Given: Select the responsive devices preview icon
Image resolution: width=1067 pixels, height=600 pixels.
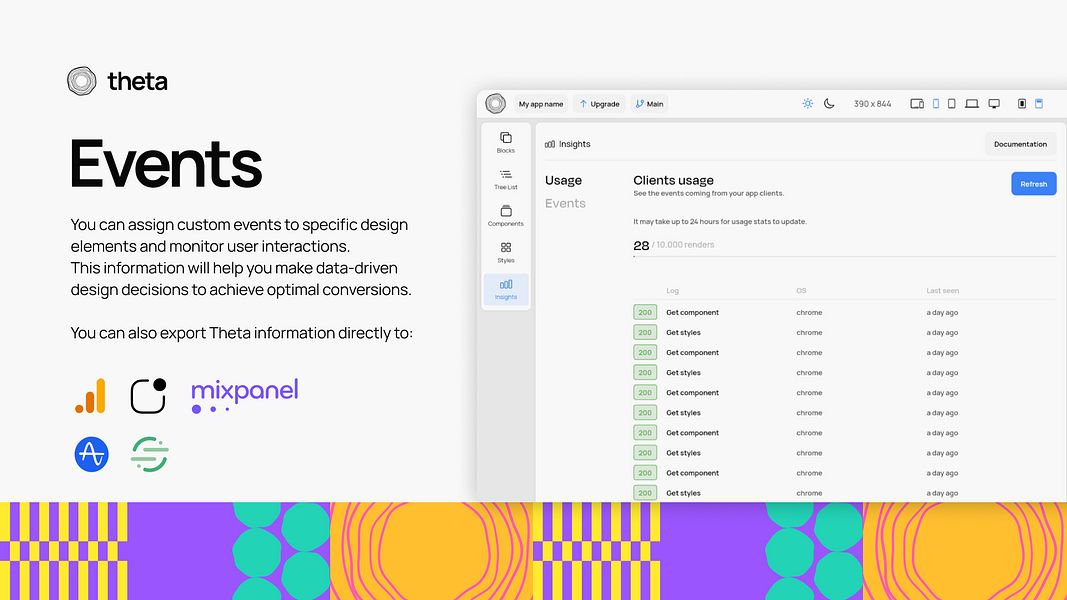Looking at the screenshot, I should [917, 103].
